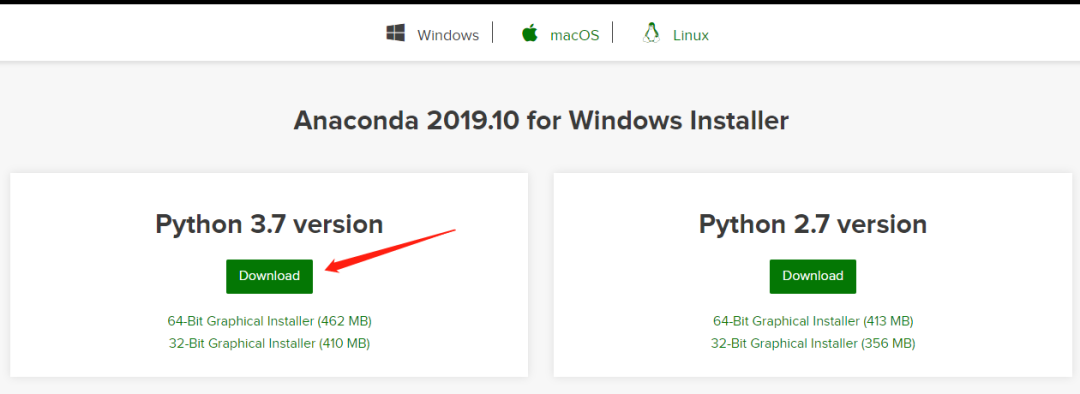This screenshot has height=394, width=1080.
Task: Open 64-Bit Graphical Installer (462 MB) link
Action: (269, 321)
